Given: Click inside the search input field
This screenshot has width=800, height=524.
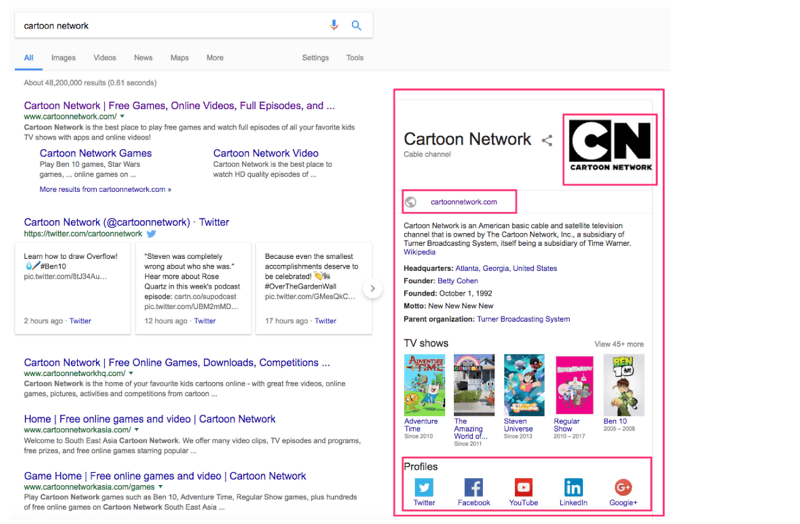Looking at the screenshot, I should tap(170, 26).
